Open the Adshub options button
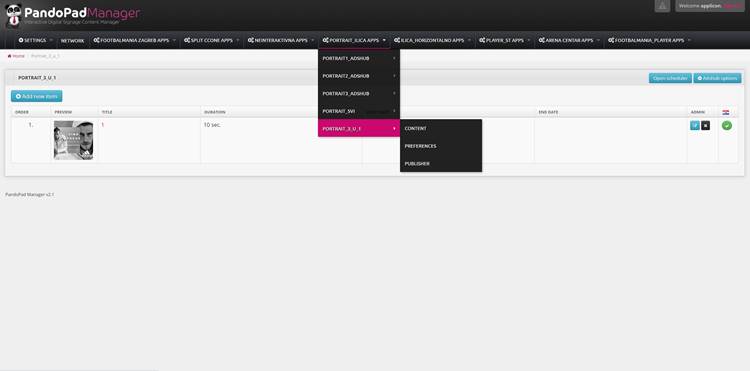 (x=717, y=78)
